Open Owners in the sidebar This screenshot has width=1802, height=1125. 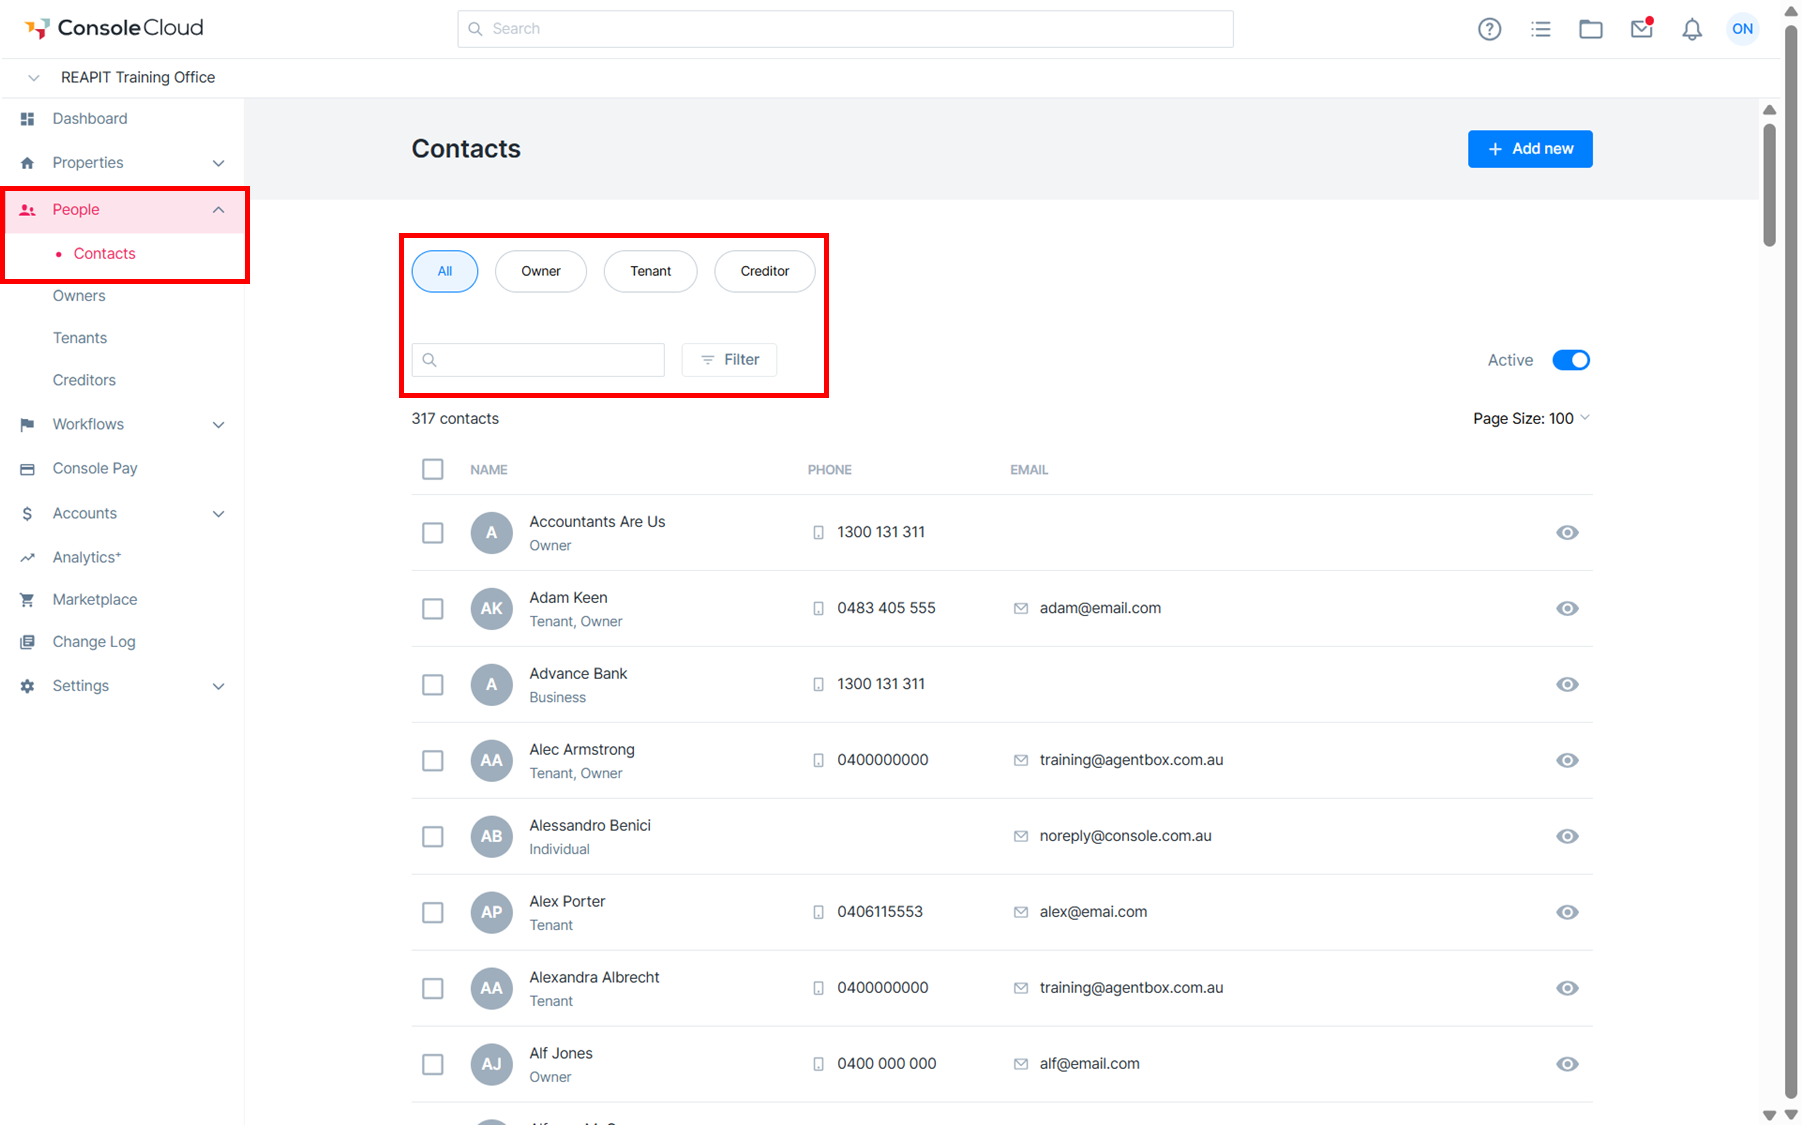click(79, 296)
